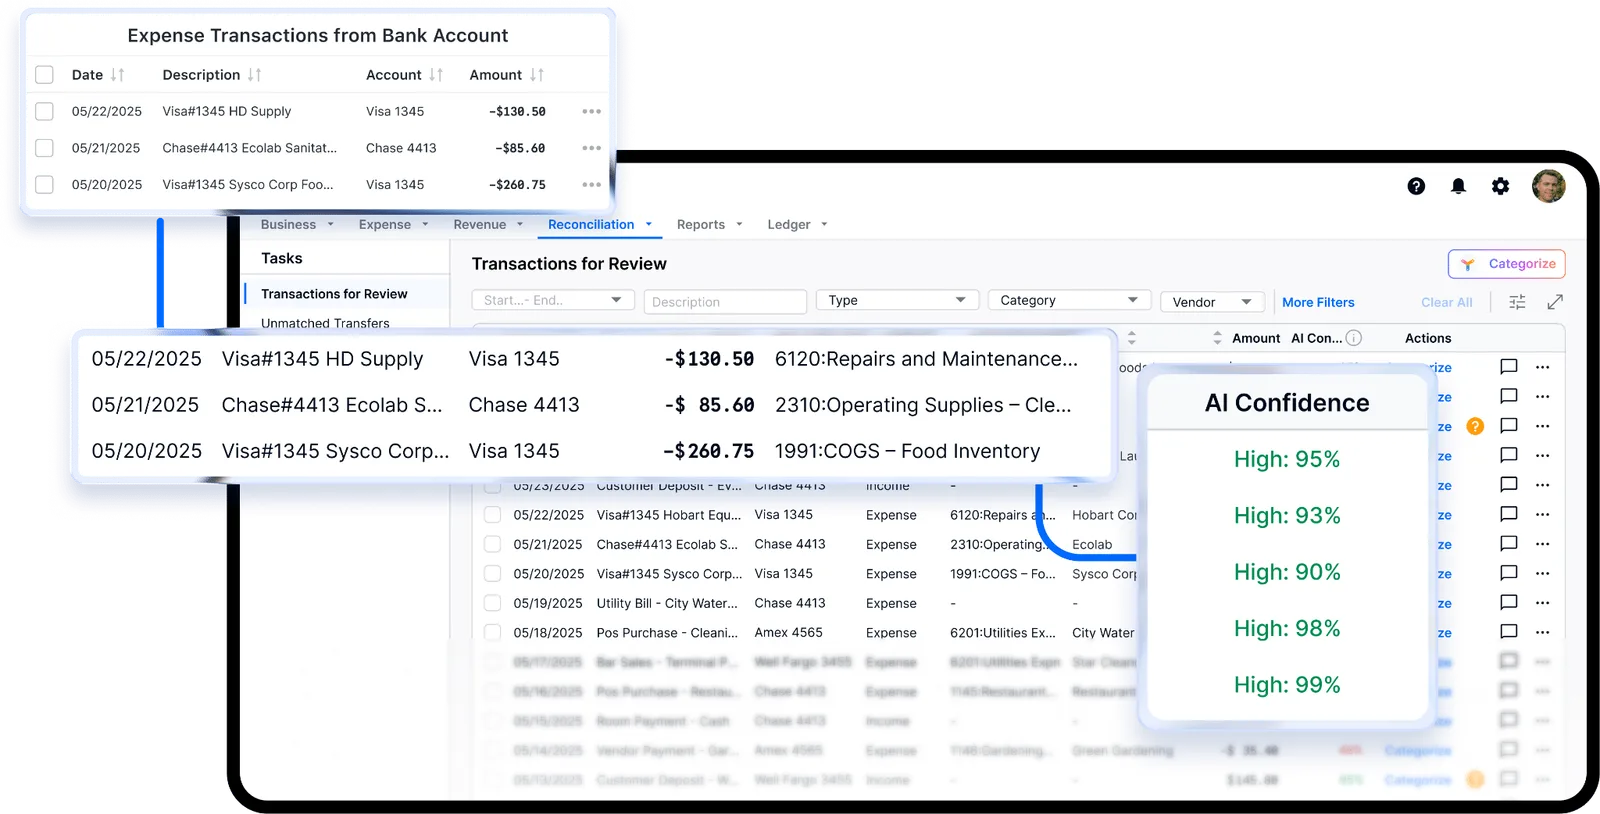
Task: Toggle select-all checkbox in bank transactions card
Action: click(x=44, y=75)
